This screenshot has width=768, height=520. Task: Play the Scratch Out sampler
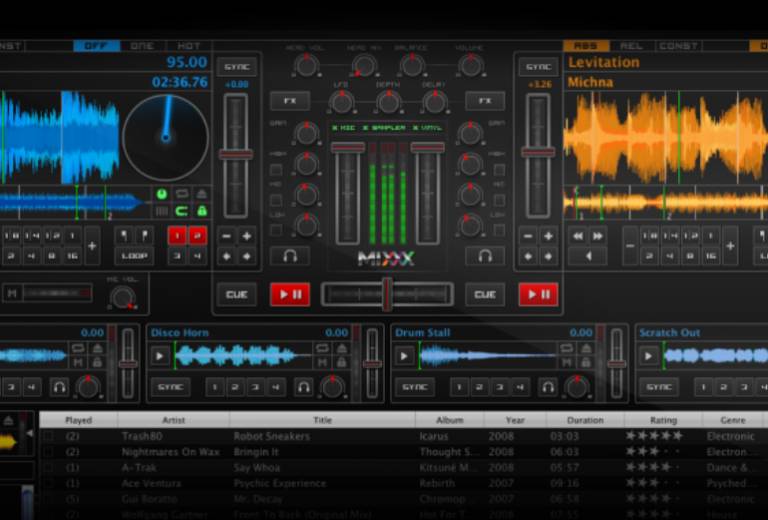(648, 356)
